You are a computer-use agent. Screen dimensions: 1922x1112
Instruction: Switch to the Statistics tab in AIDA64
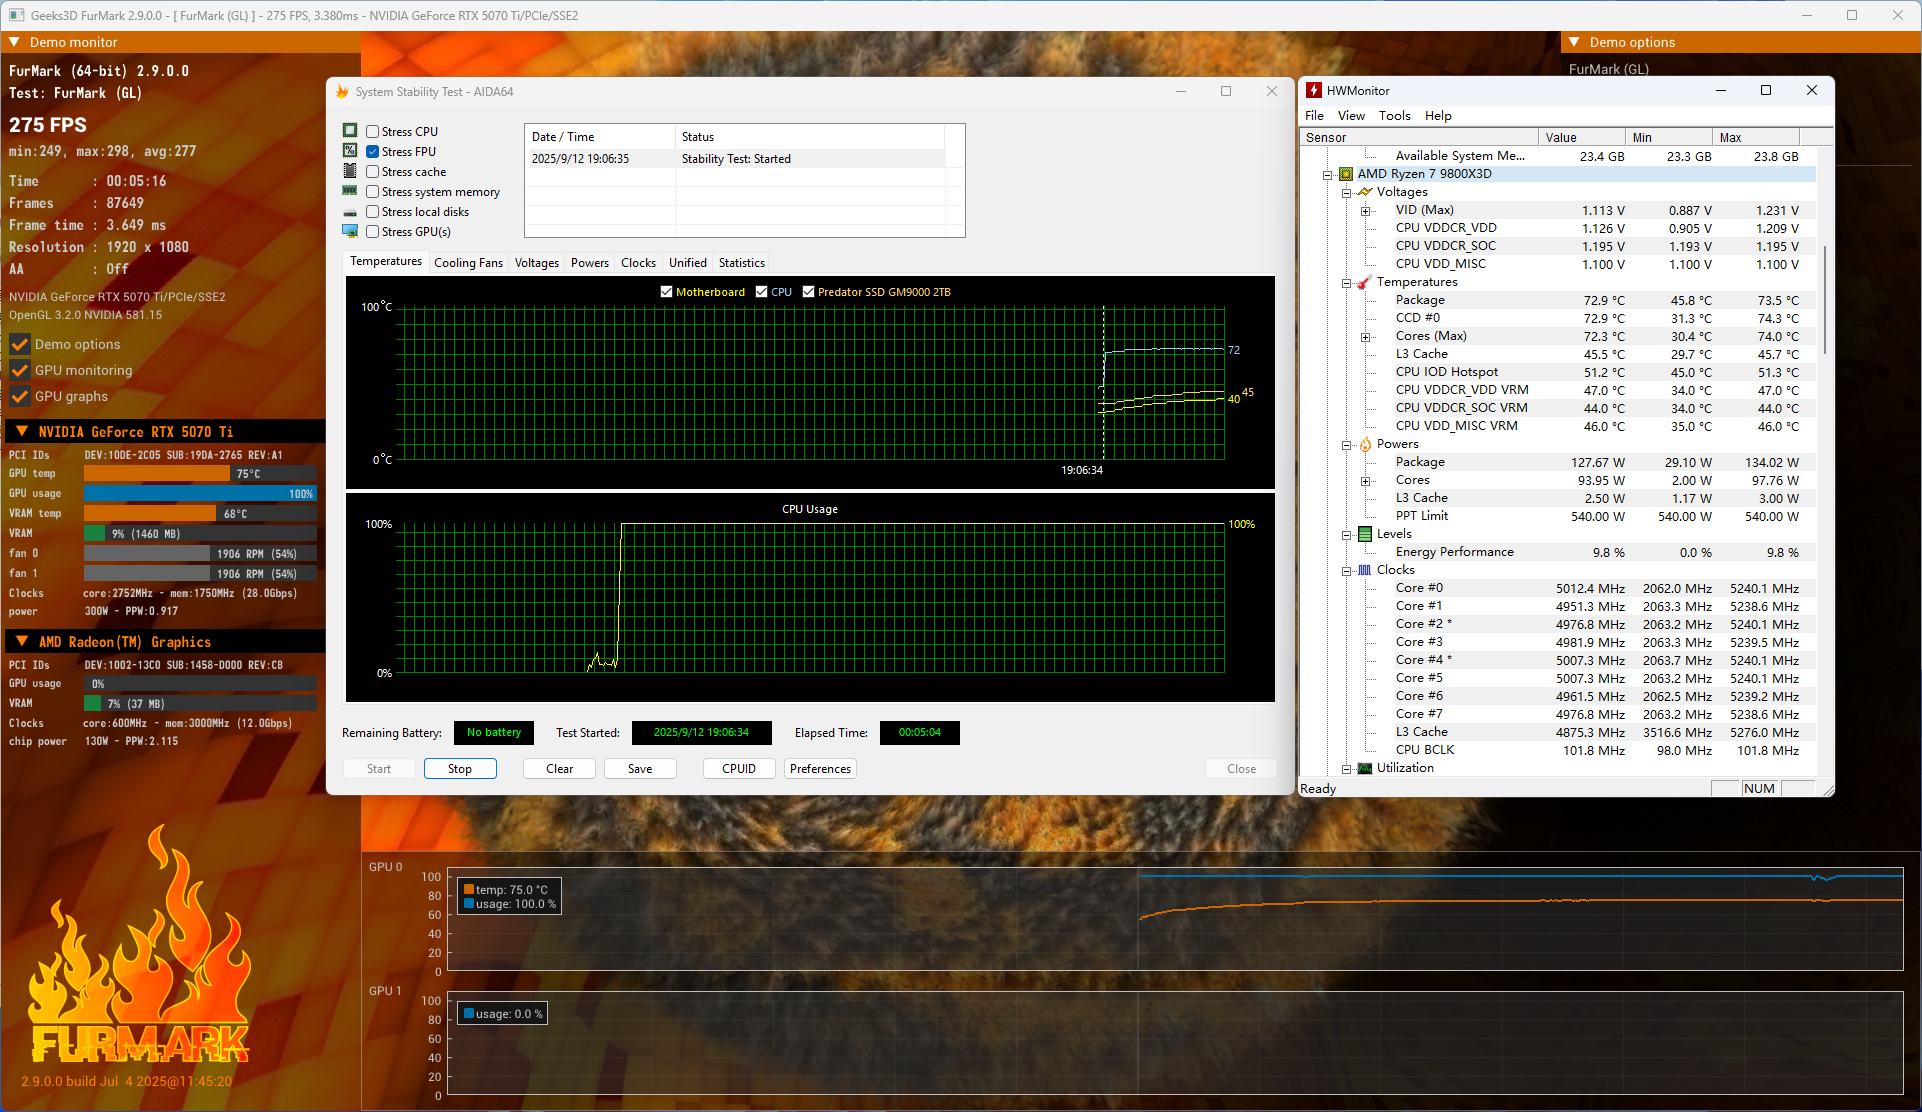(741, 263)
